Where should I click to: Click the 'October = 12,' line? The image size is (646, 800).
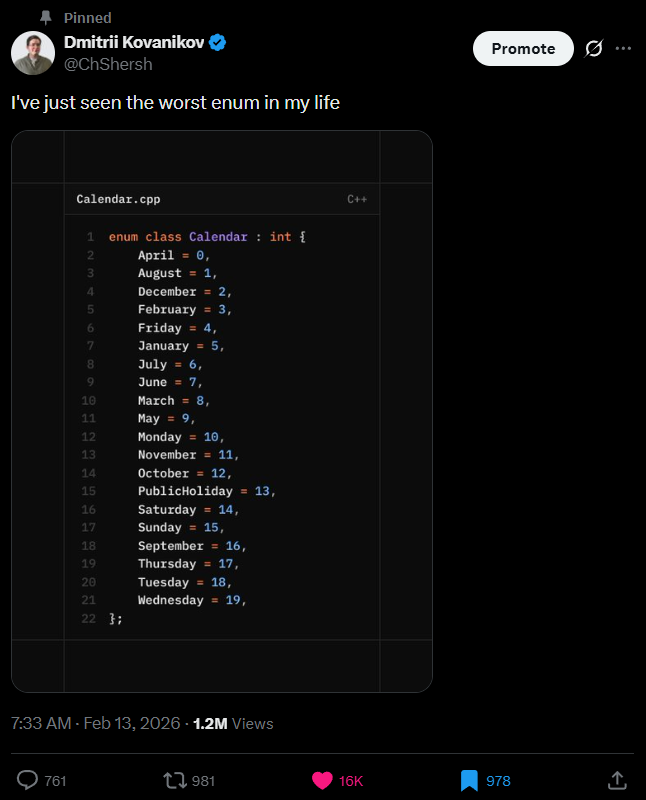tap(185, 472)
